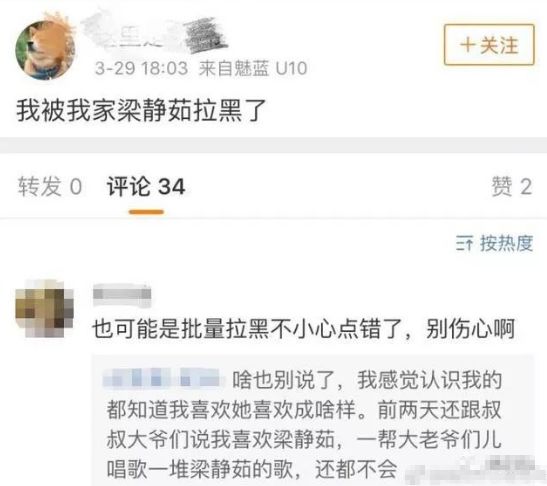Open the poster's dog avatar

(x=45, y=50)
